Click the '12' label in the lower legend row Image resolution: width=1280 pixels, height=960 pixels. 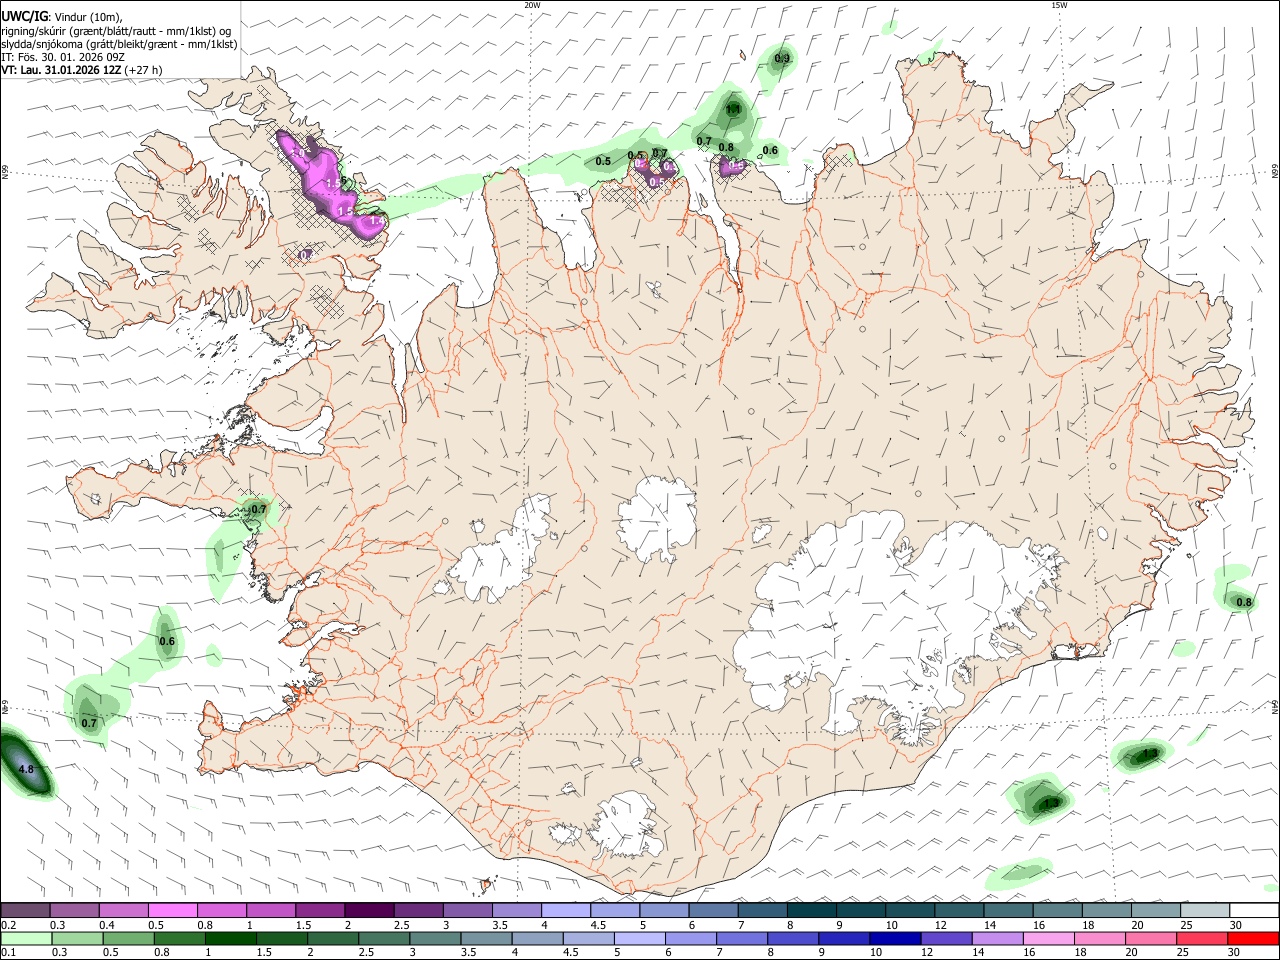click(x=927, y=952)
